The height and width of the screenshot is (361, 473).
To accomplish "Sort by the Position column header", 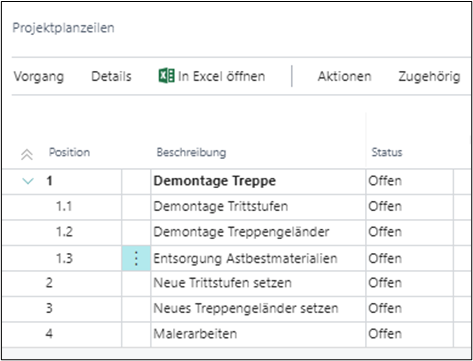I will (69, 152).
